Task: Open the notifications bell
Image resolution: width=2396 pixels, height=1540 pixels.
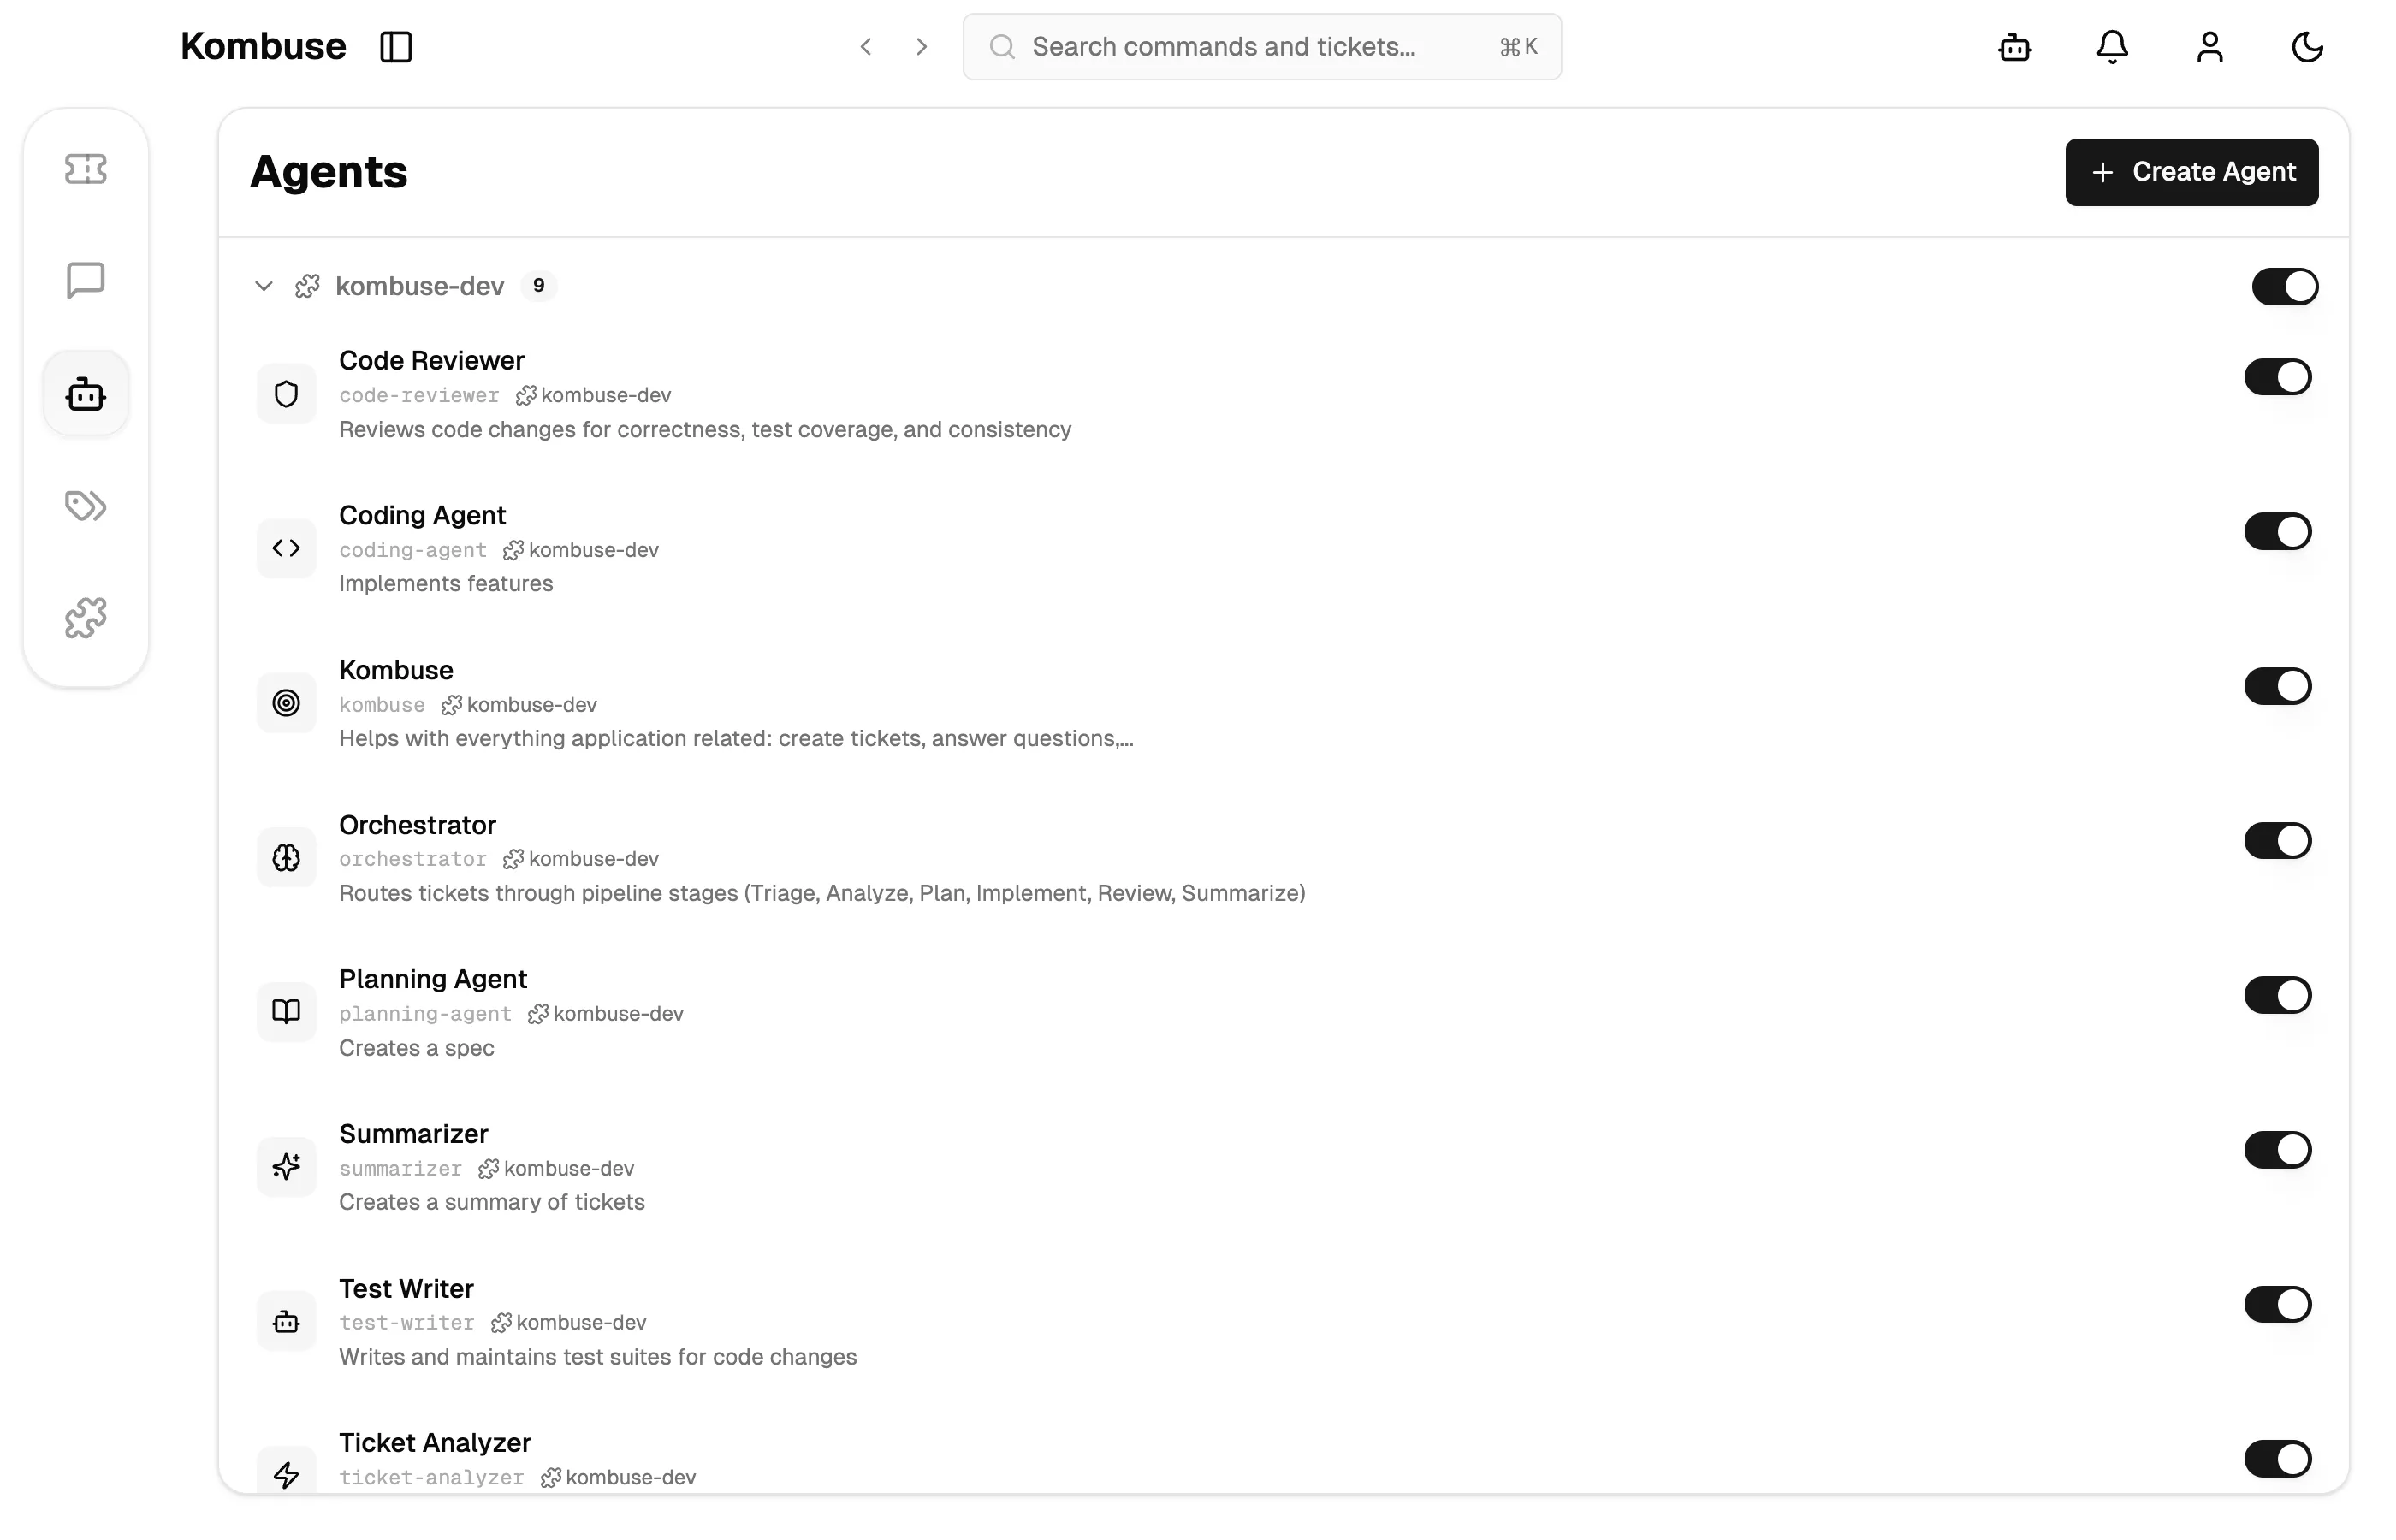Action: pyautogui.click(x=2112, y=47)
